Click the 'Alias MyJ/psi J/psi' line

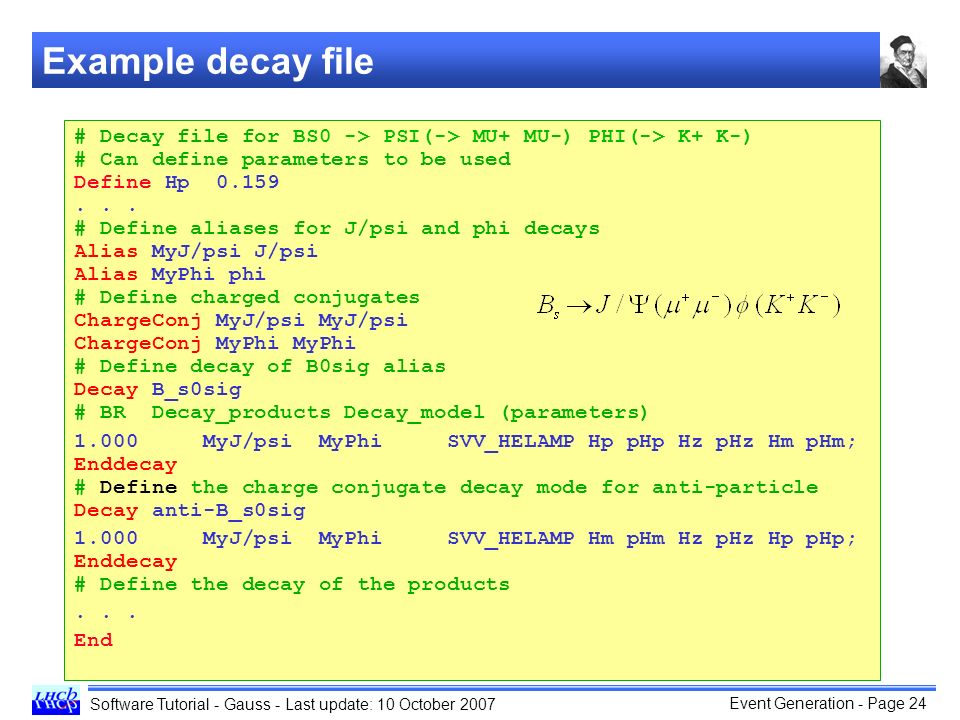coord(195,252)
